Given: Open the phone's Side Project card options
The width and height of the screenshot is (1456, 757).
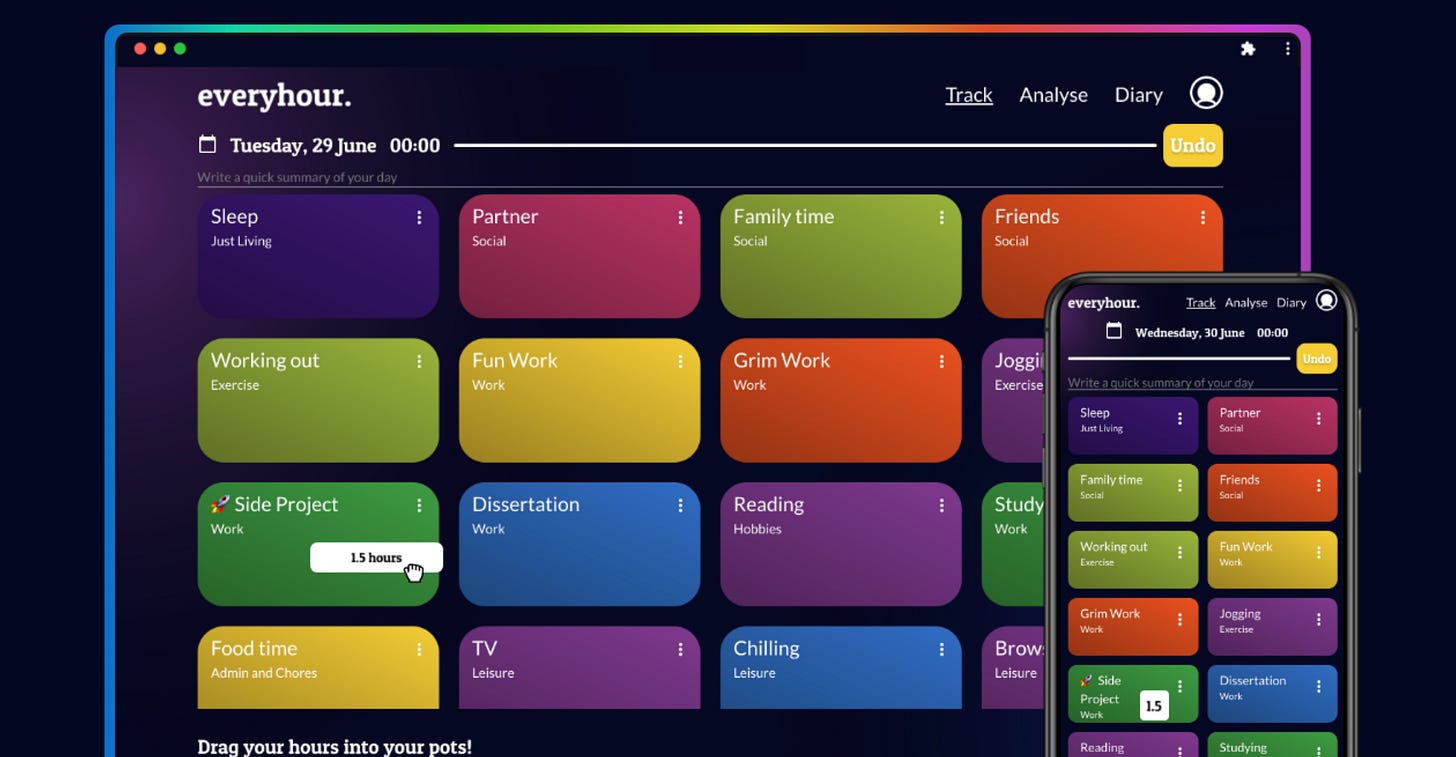Looking at the screenshot, I should pyautogui.click(x=1180, y=687).
